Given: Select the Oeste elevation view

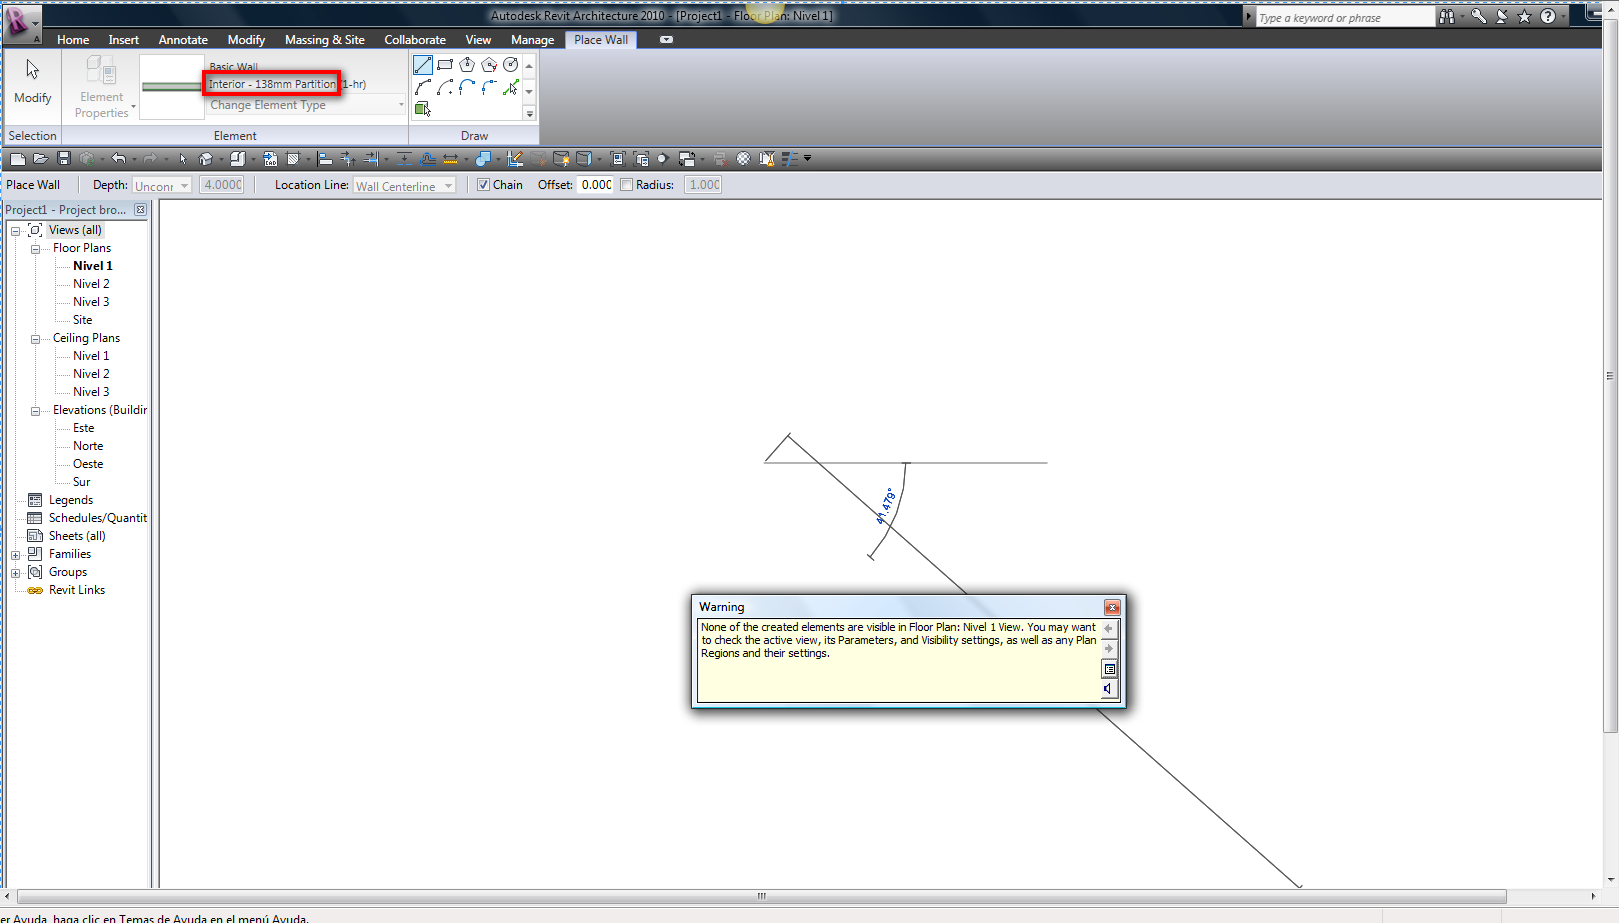Looking at the screenshot, I should pos(88,464).
